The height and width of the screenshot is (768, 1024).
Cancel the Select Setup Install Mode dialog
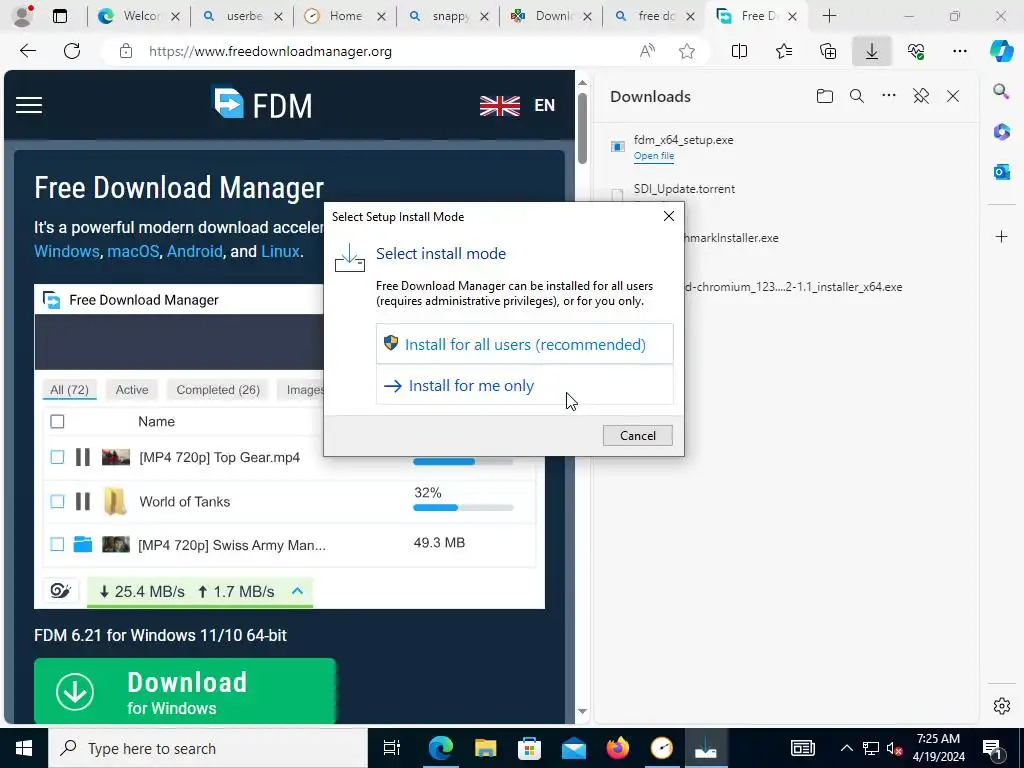coord(637,436)
